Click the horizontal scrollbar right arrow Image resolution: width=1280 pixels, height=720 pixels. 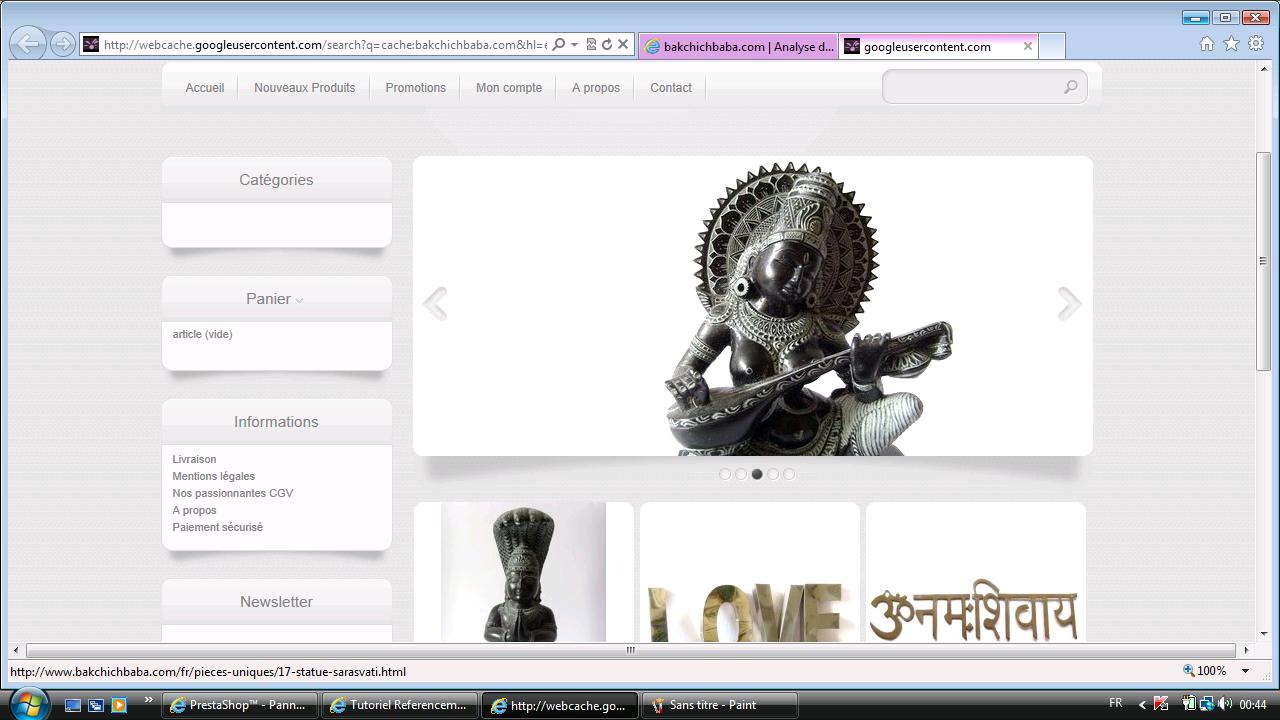1245,650
